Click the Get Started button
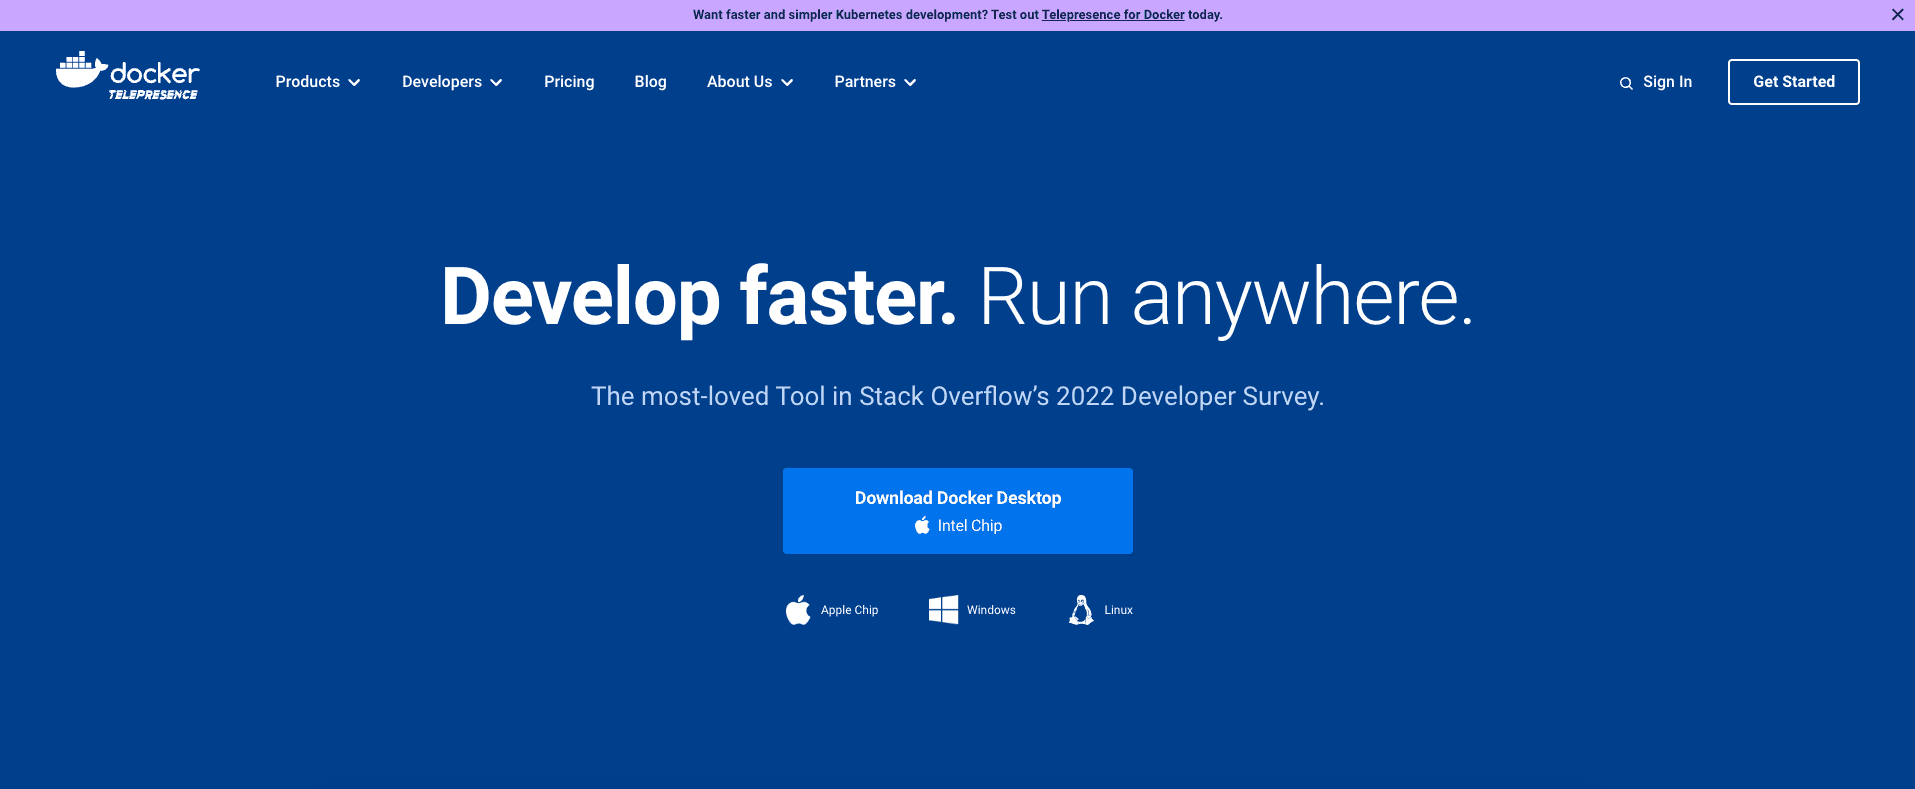The width and height of the screenshot is (1915, 789). tap(1793, 82)
